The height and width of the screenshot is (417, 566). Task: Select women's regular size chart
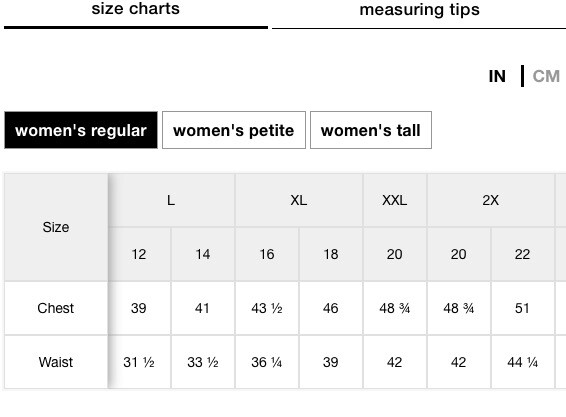coord(81,130)
